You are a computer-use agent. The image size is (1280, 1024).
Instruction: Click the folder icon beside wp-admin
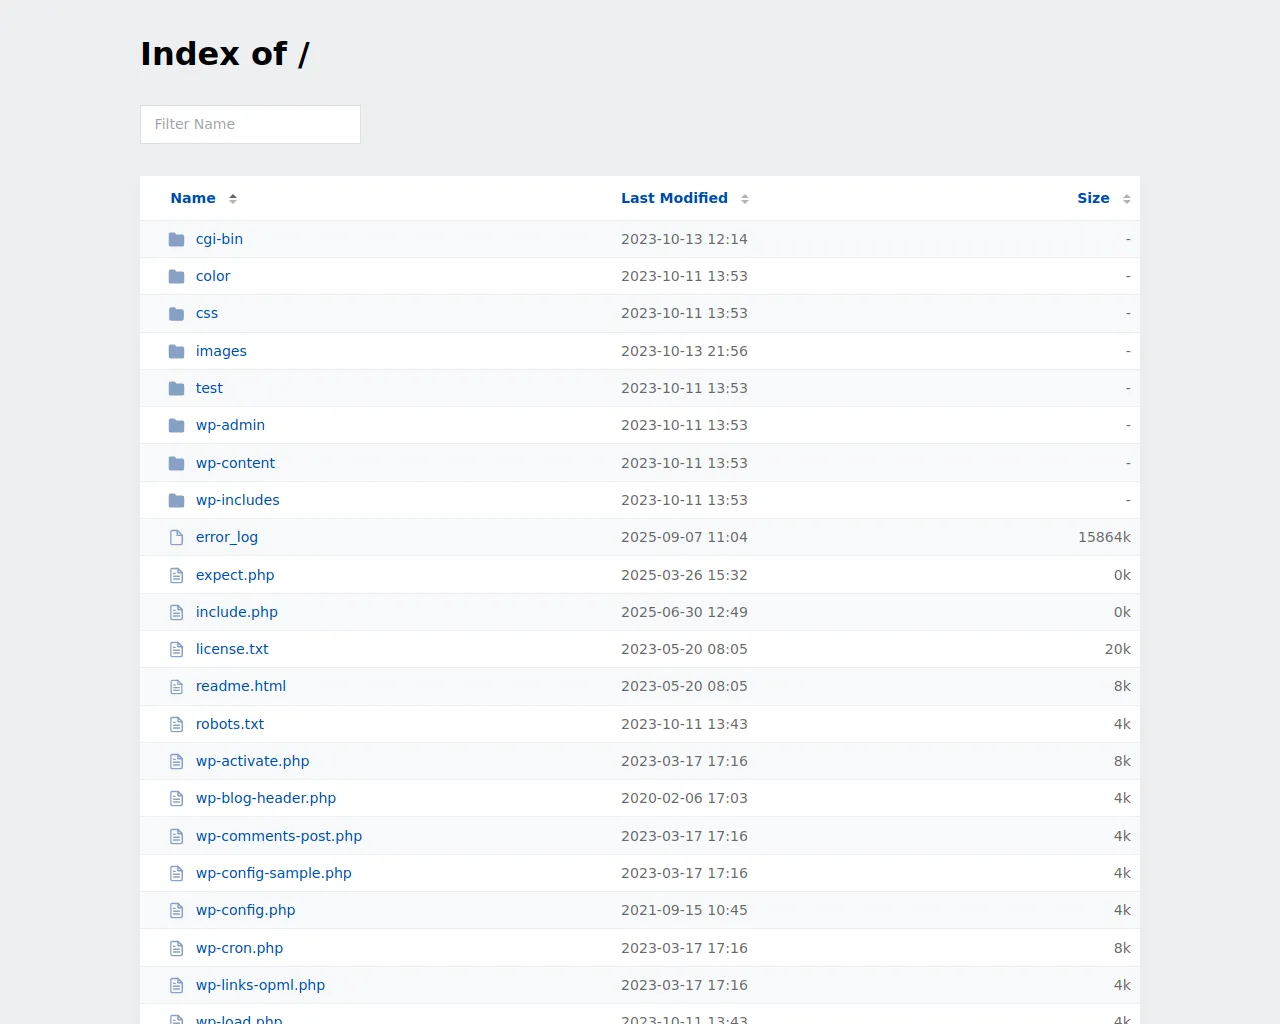[x=177, y=426]
